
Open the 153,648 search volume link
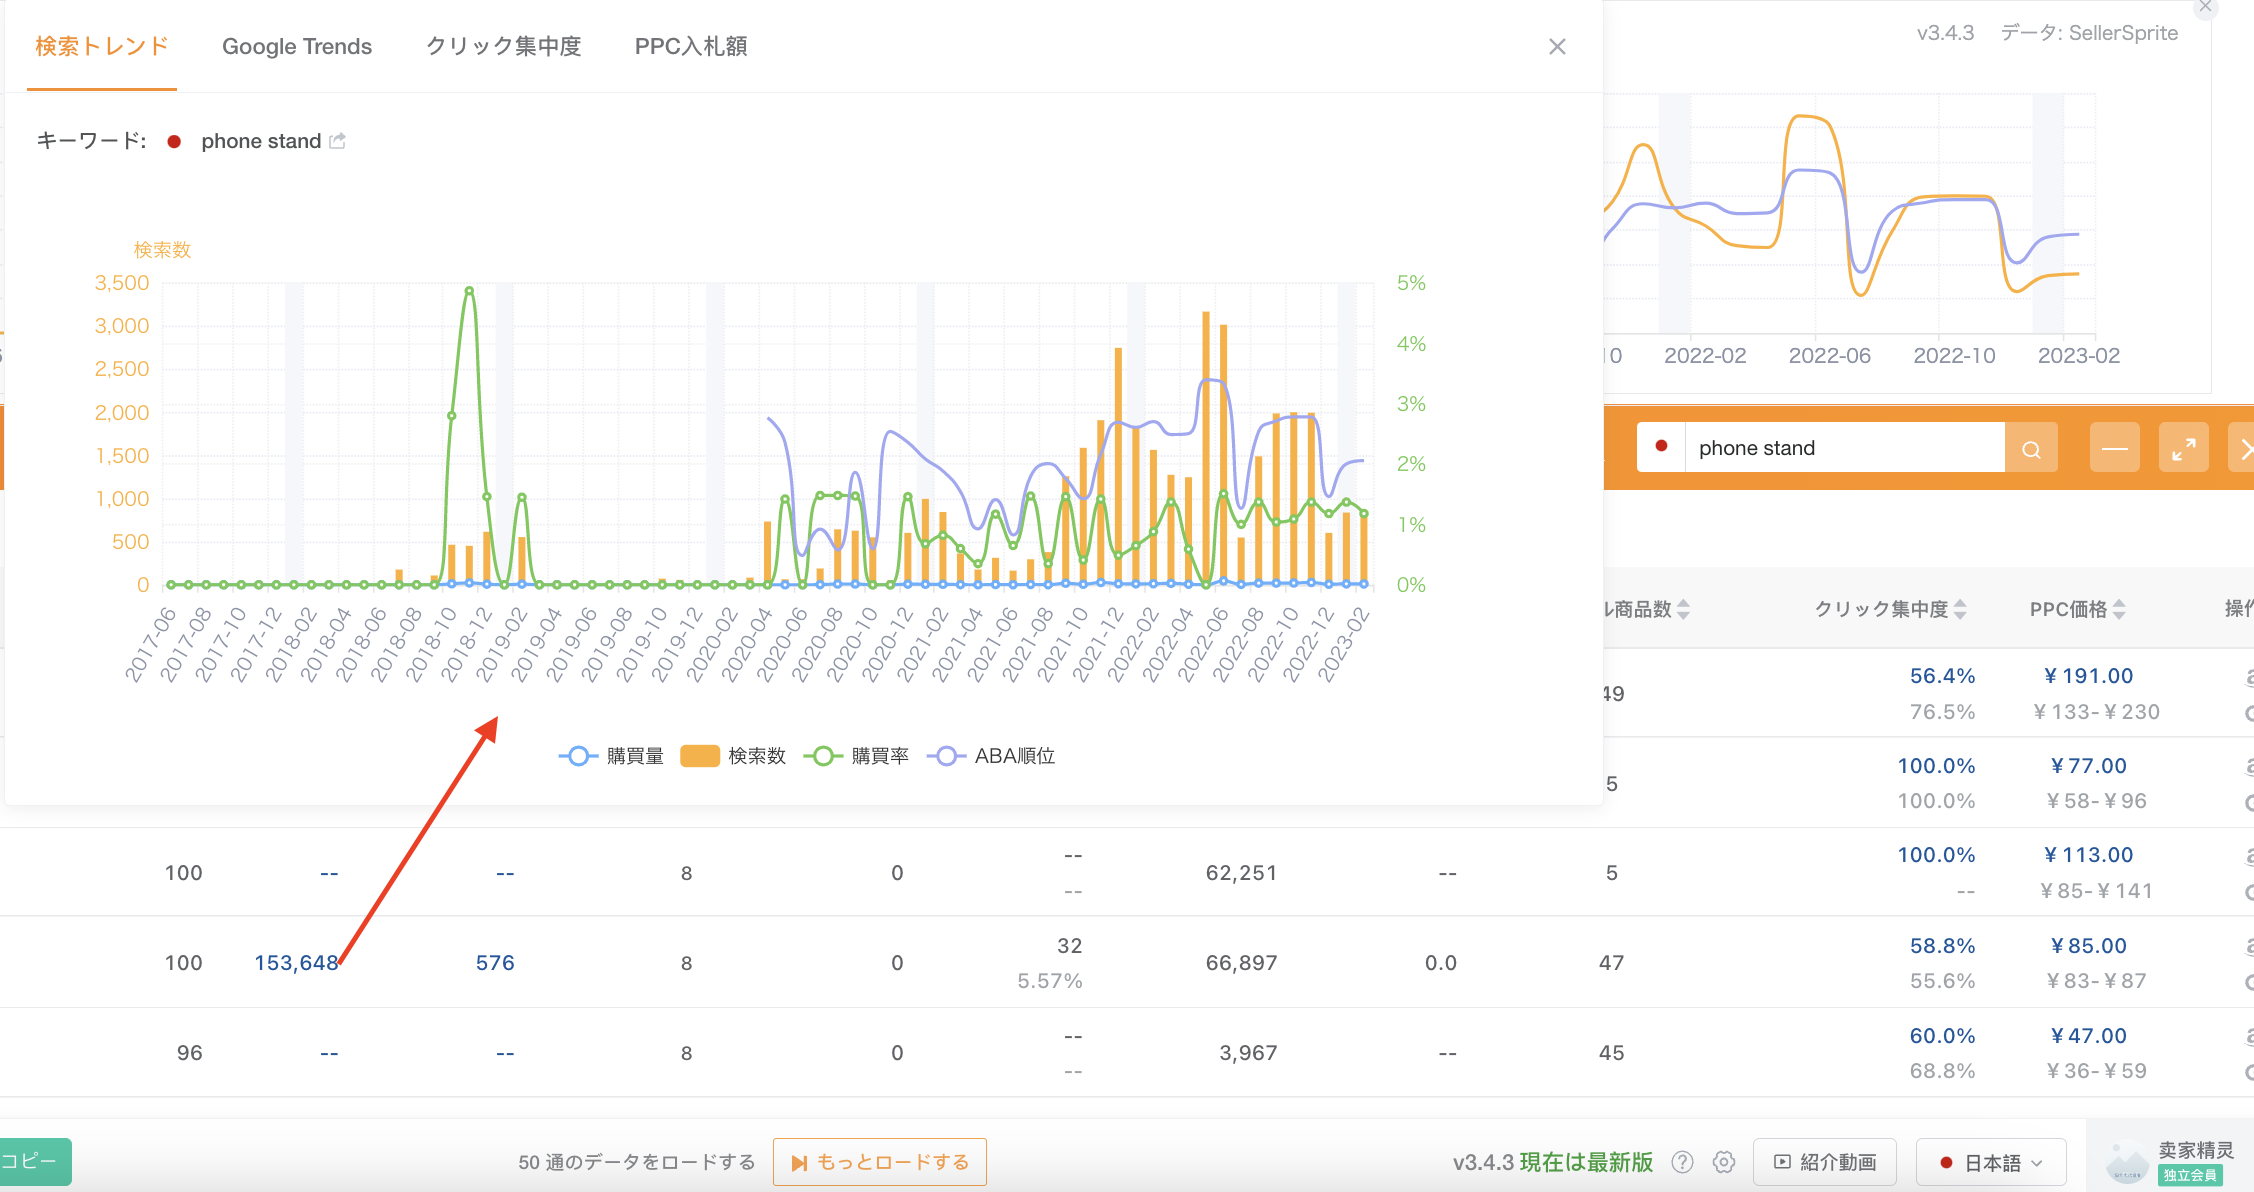click(297, 963)
